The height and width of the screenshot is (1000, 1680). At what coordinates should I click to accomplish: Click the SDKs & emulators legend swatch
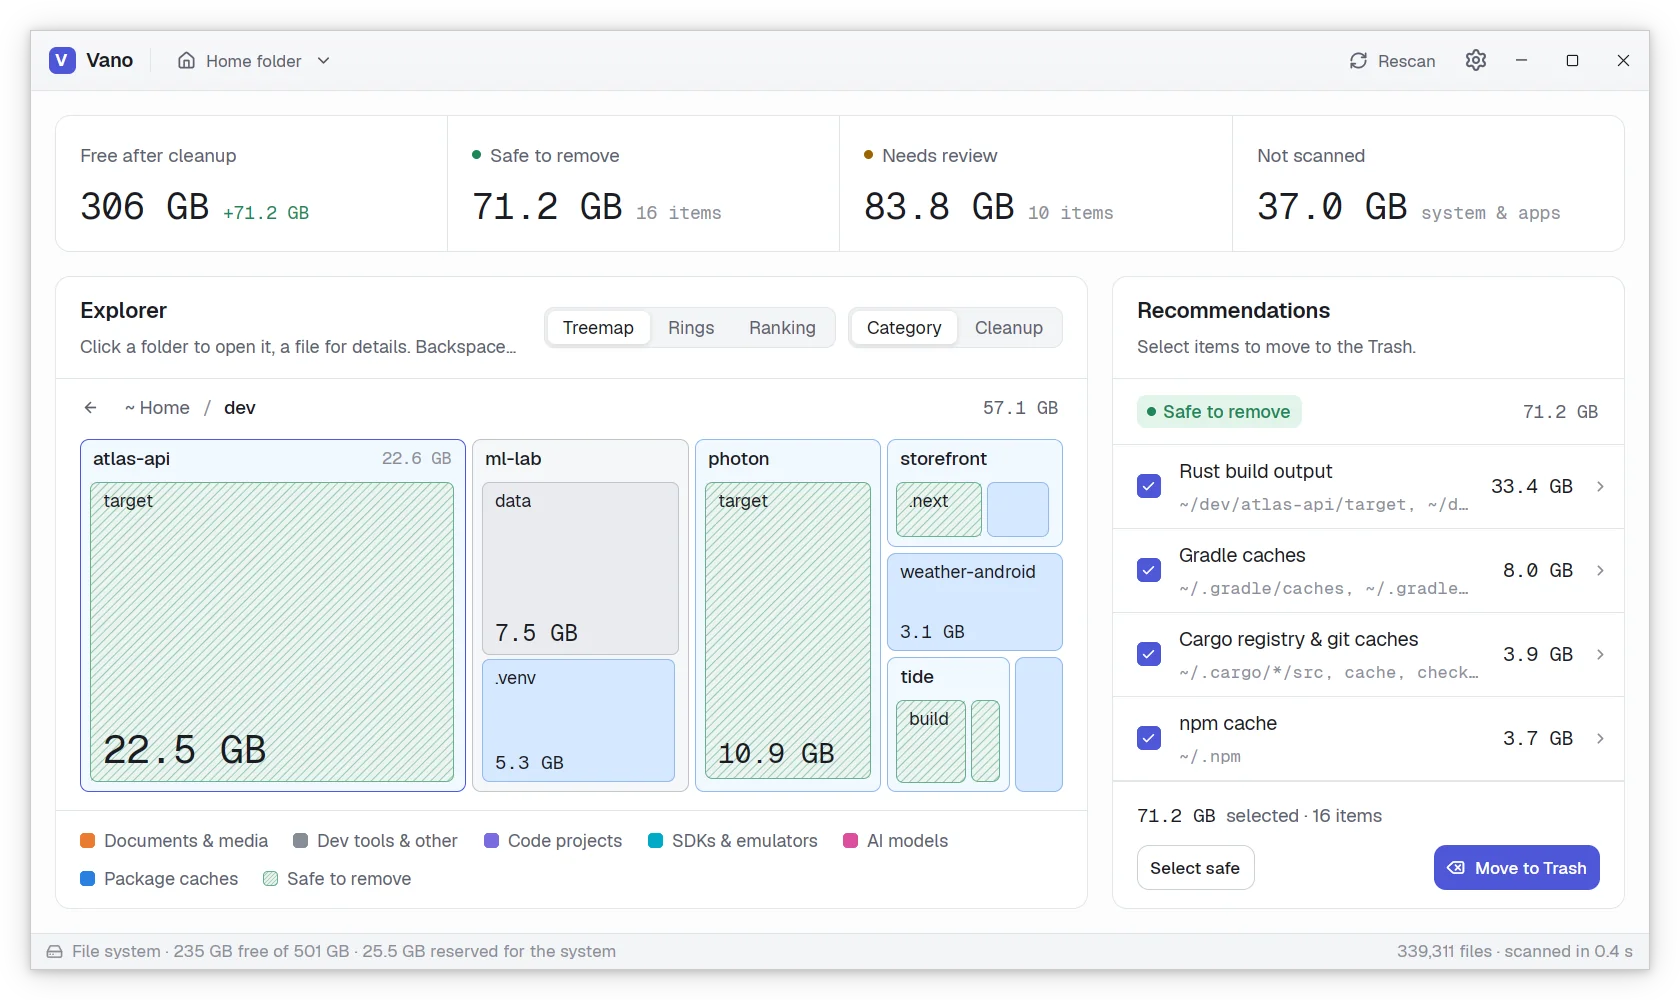[x=656, y=841]
